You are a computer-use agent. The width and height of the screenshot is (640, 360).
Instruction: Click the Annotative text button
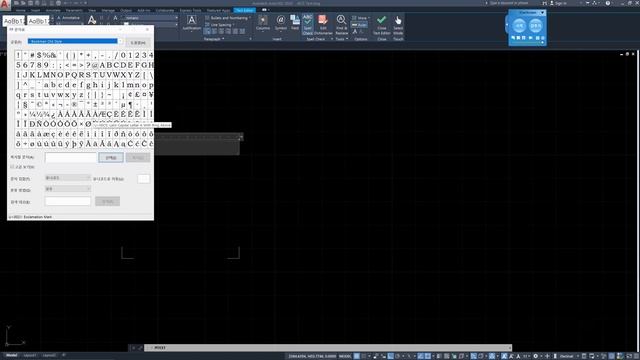point(69,18)
